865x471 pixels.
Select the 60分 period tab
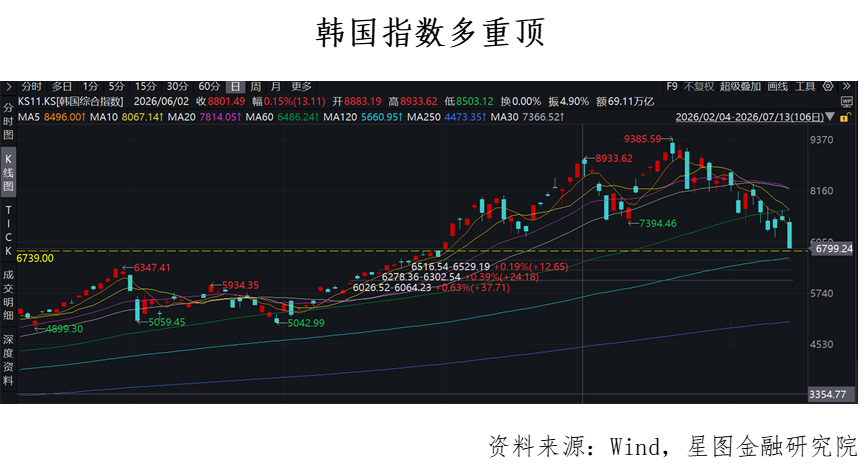tap(209, 87)
